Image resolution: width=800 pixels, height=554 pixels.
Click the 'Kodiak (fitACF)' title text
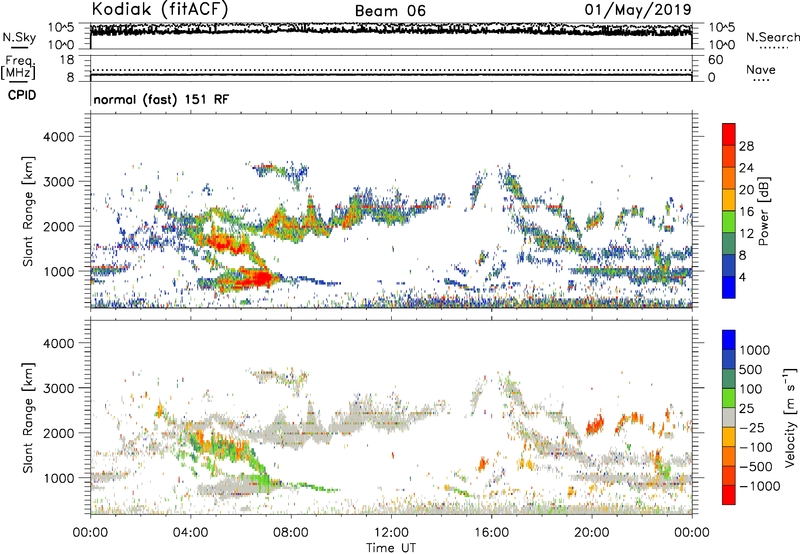(160, 9)
